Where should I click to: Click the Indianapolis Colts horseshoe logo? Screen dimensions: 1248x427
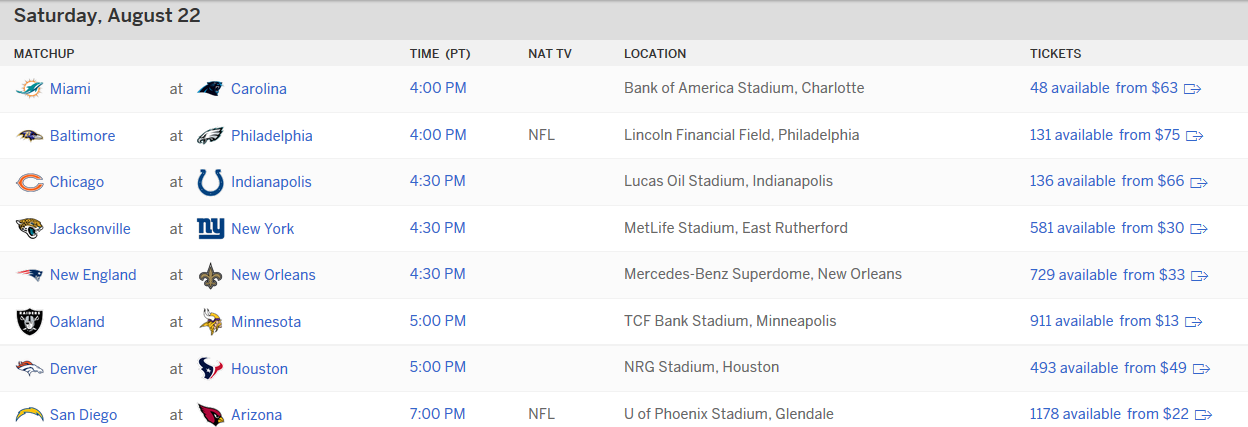pyautogui.click(x=210, y=182)
